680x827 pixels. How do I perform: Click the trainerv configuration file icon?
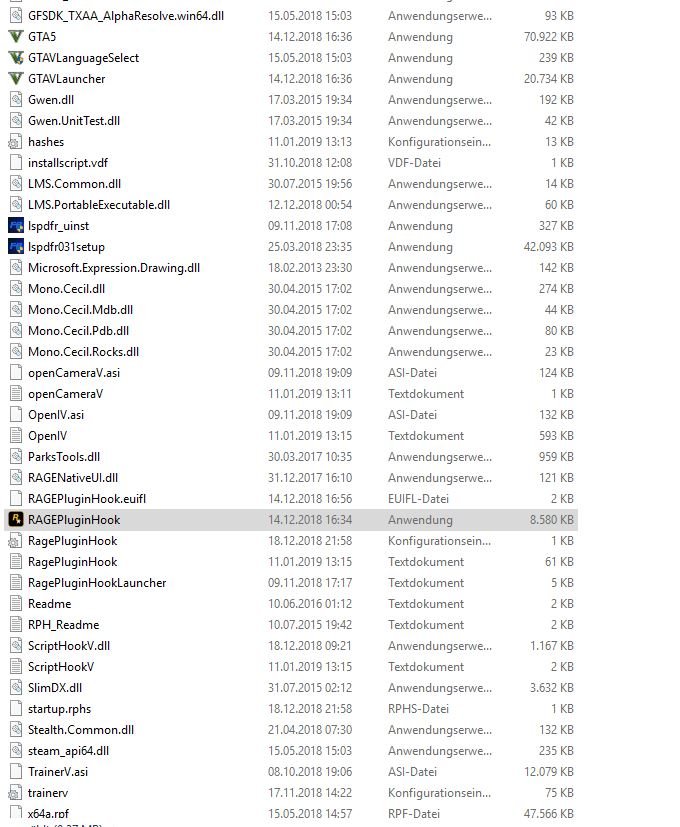pyautogui.click(x=16, y=793)
